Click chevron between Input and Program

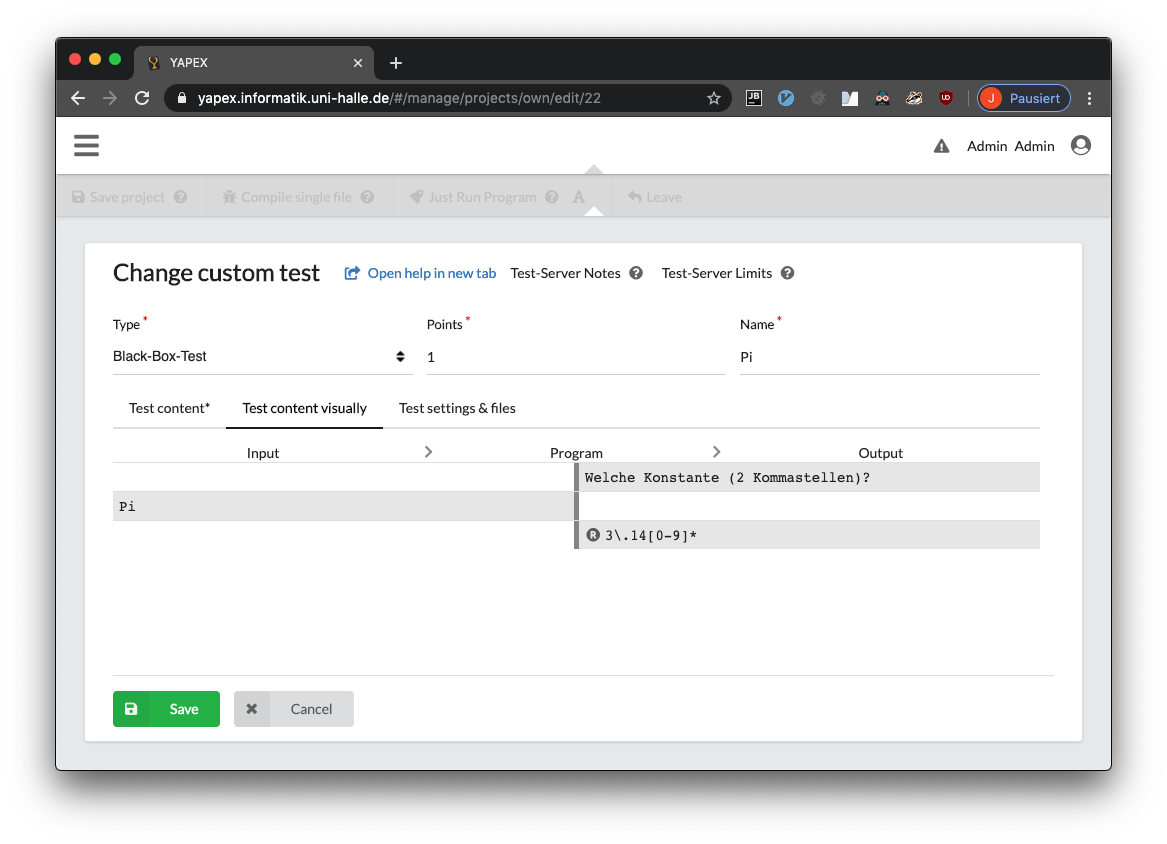click(428, 452)
